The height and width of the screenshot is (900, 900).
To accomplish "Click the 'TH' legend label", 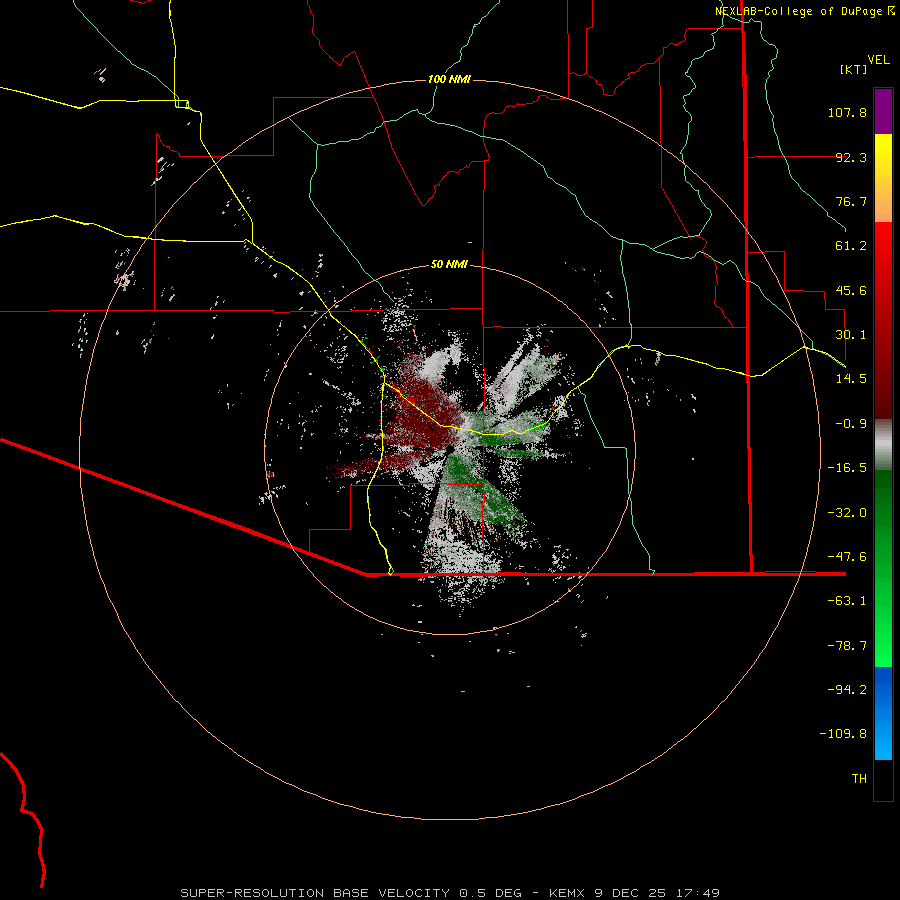I will click(859, 779).
